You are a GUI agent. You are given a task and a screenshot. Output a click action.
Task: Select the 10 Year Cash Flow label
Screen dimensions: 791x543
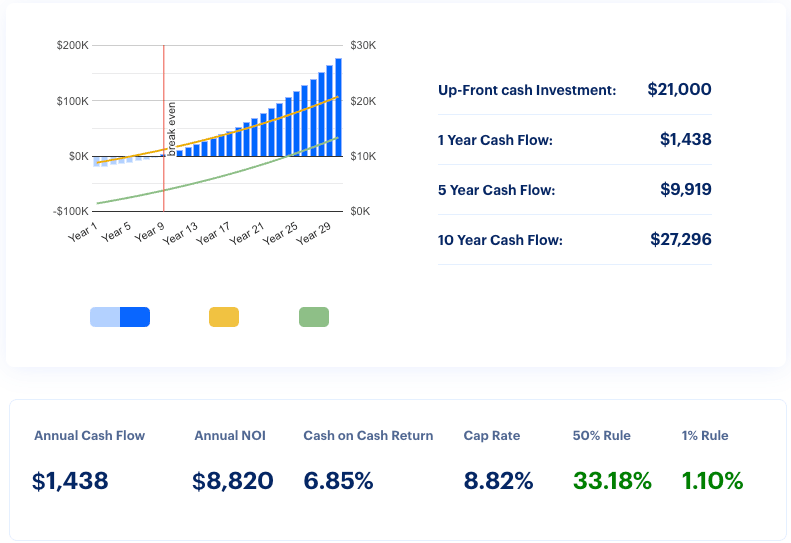[x=500, y=240]
